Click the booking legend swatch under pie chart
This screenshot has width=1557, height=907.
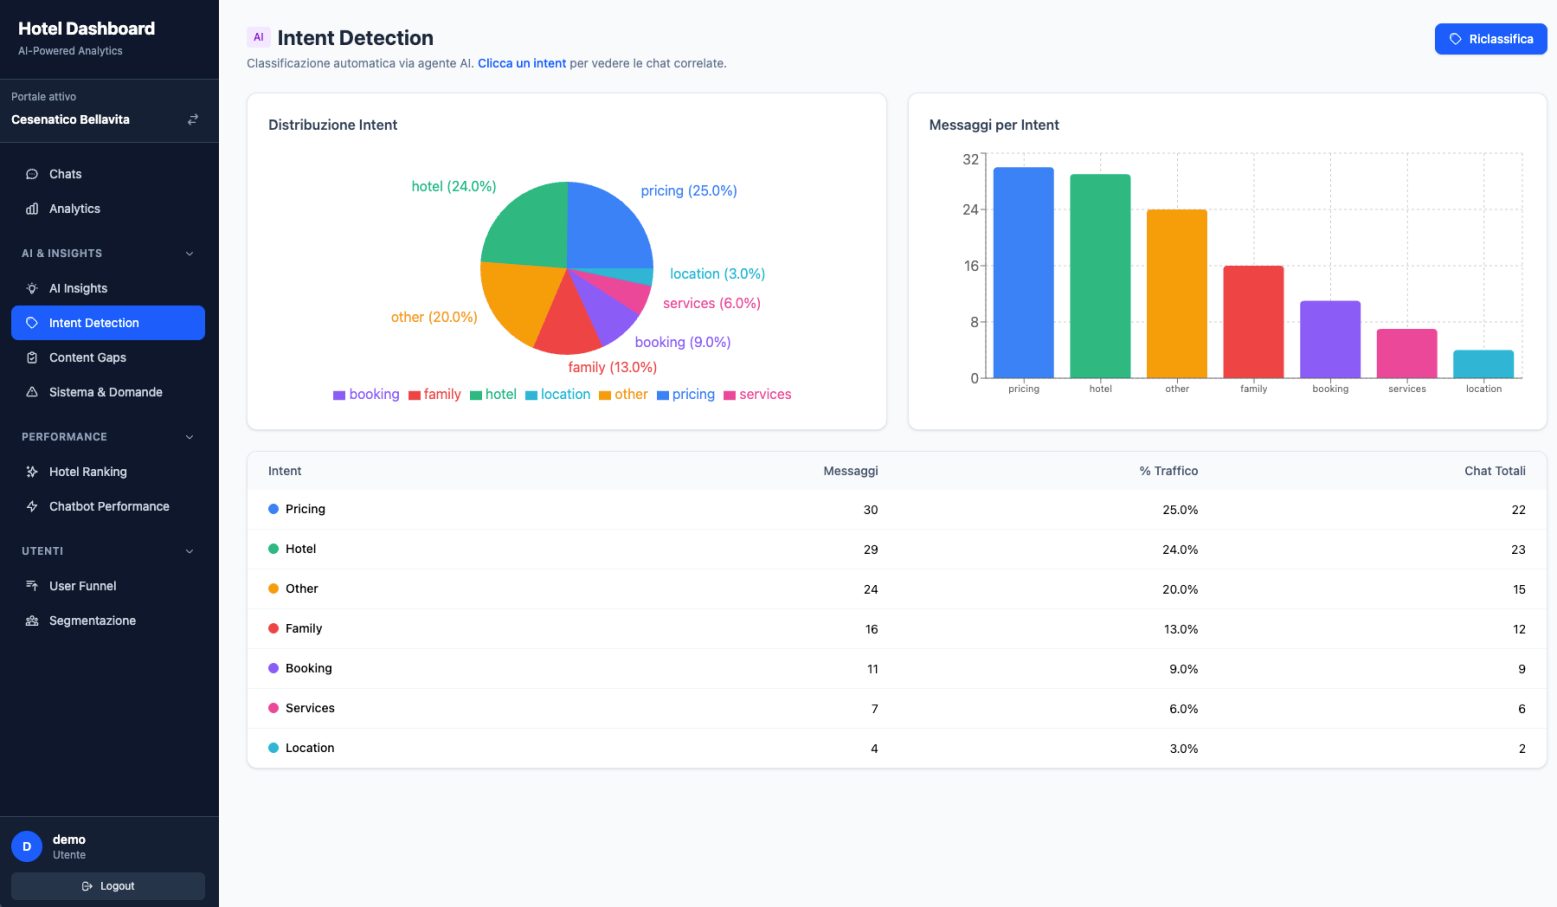pyautogui.click(x=339, y=395)
